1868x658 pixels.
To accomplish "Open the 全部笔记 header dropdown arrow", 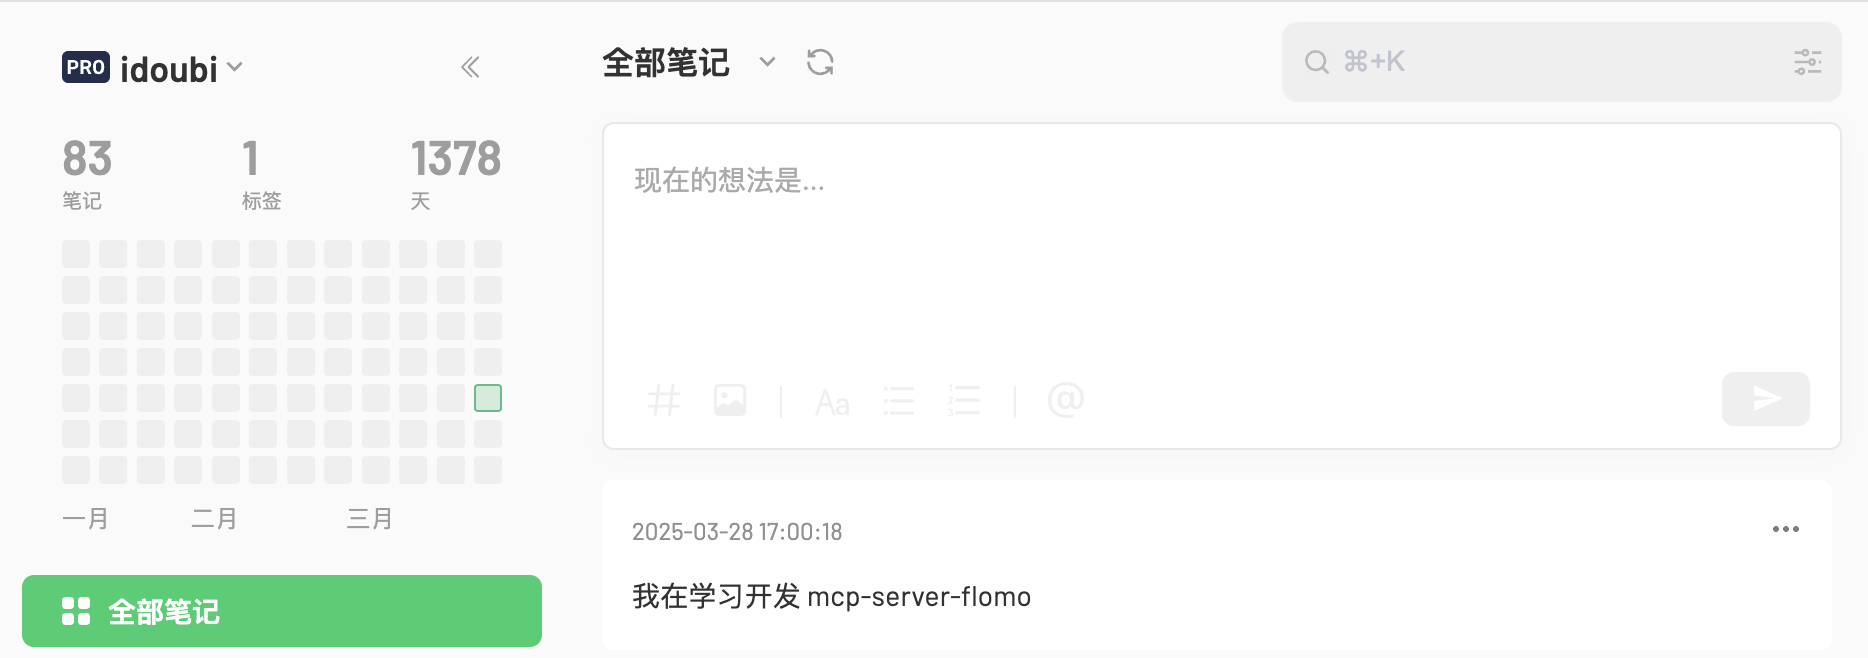I will click(767, 62).
